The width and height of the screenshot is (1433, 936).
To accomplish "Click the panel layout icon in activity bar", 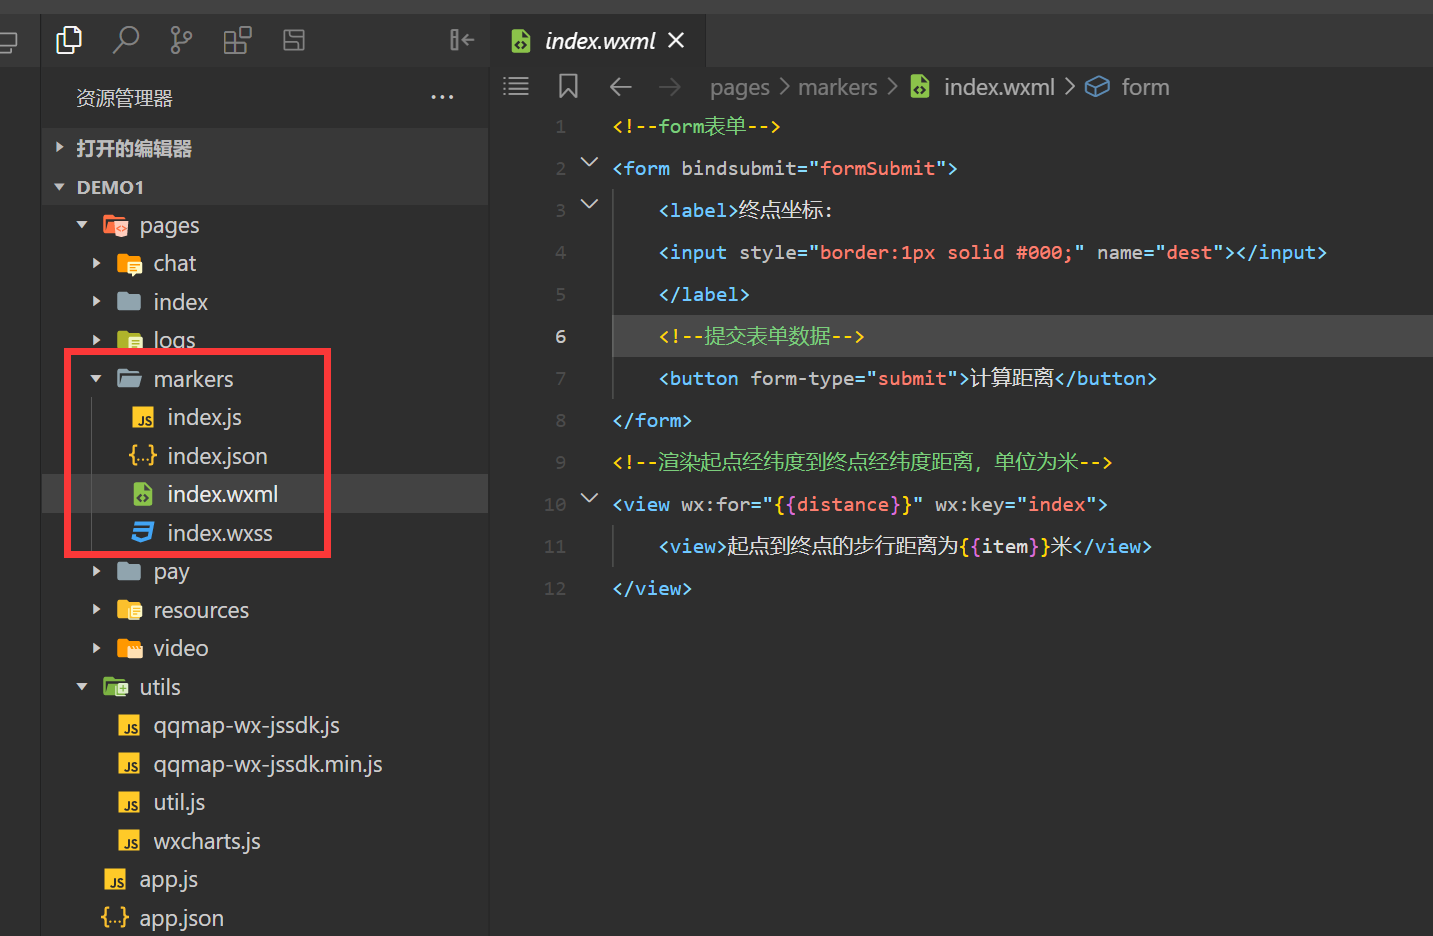I will [294, 40].
